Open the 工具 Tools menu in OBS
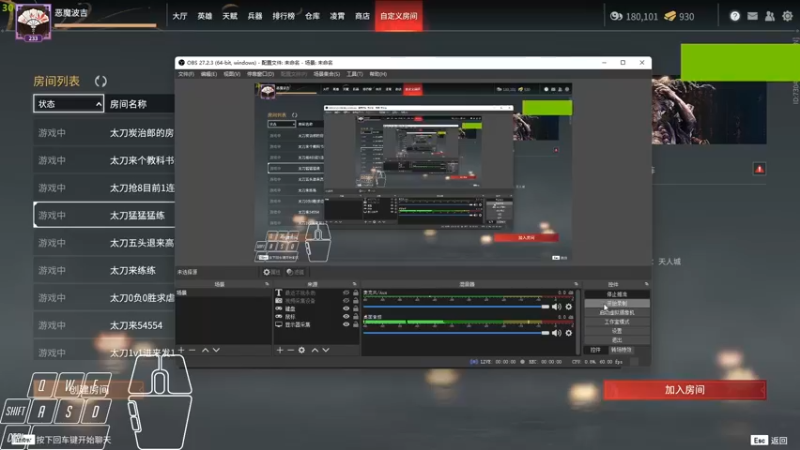Viewport: 800px width, 450px height. (355, 74)
